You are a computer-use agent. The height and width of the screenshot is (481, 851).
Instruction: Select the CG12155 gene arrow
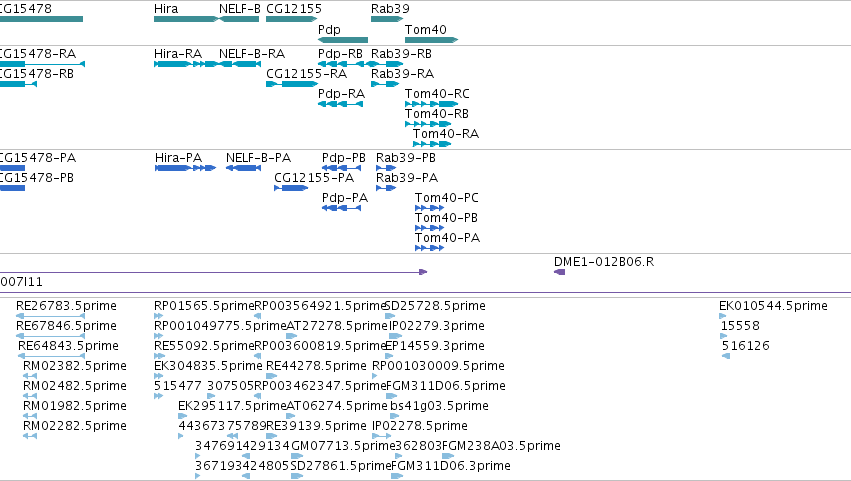click(x=291, y=19)
